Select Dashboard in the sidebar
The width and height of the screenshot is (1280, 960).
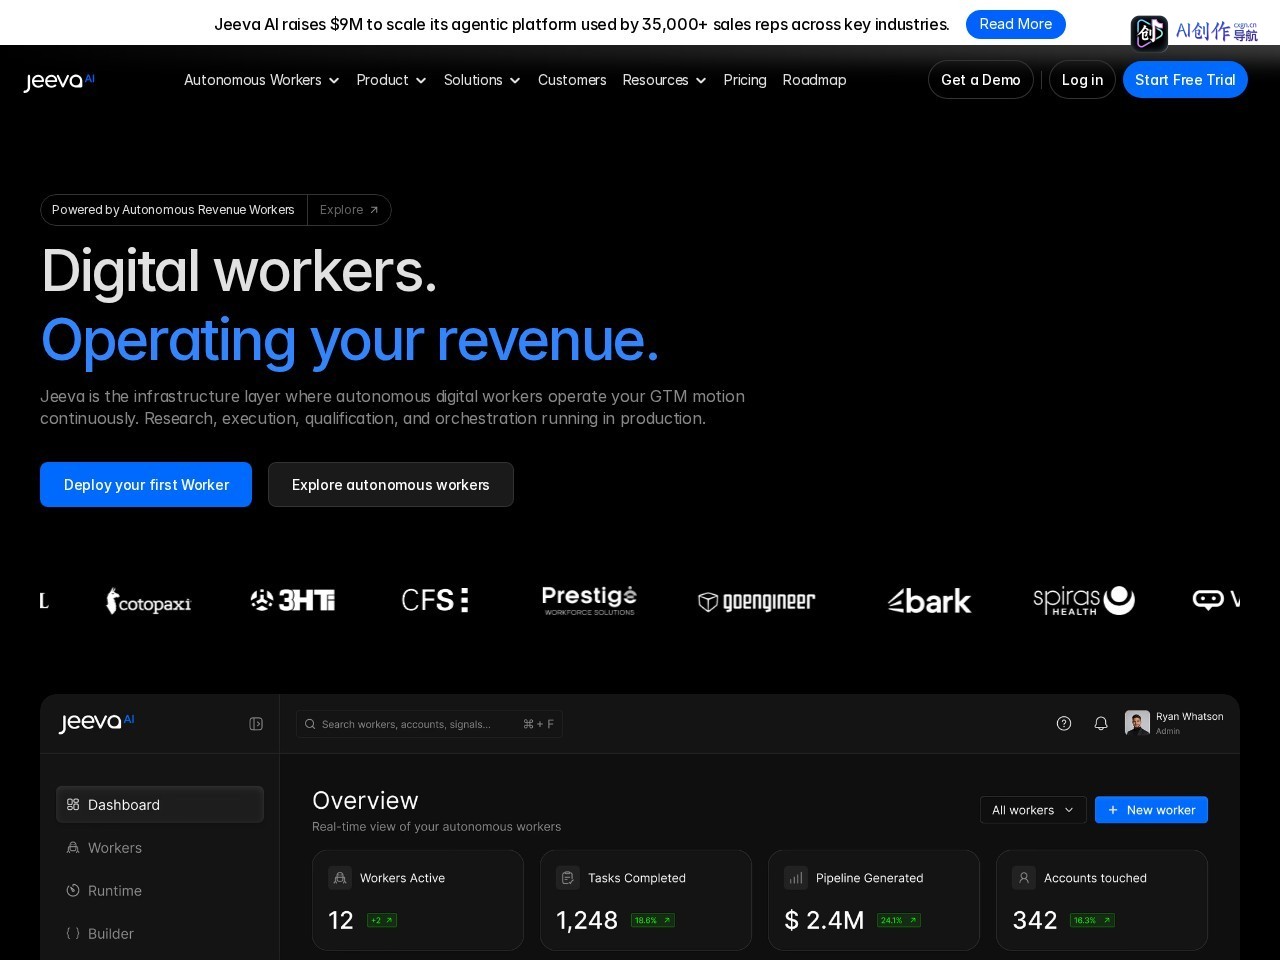point(160,805)
